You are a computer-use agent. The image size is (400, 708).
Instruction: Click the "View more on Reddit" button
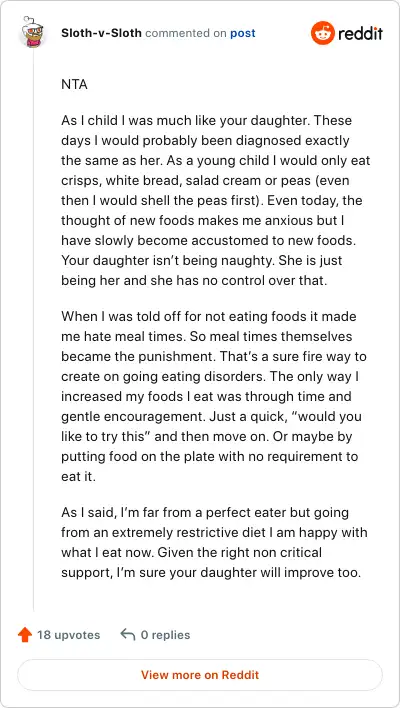point(200,675)
